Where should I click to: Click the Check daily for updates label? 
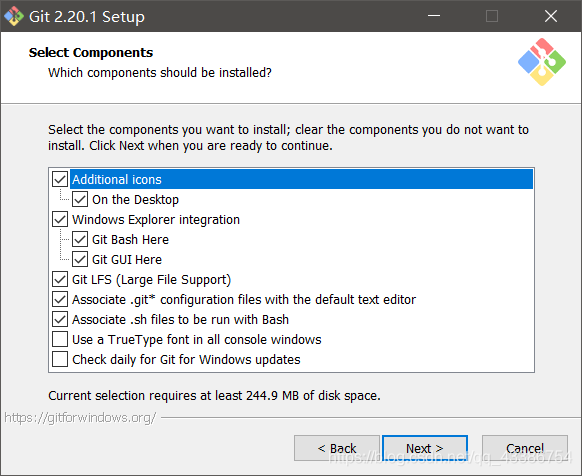(186, 360)
